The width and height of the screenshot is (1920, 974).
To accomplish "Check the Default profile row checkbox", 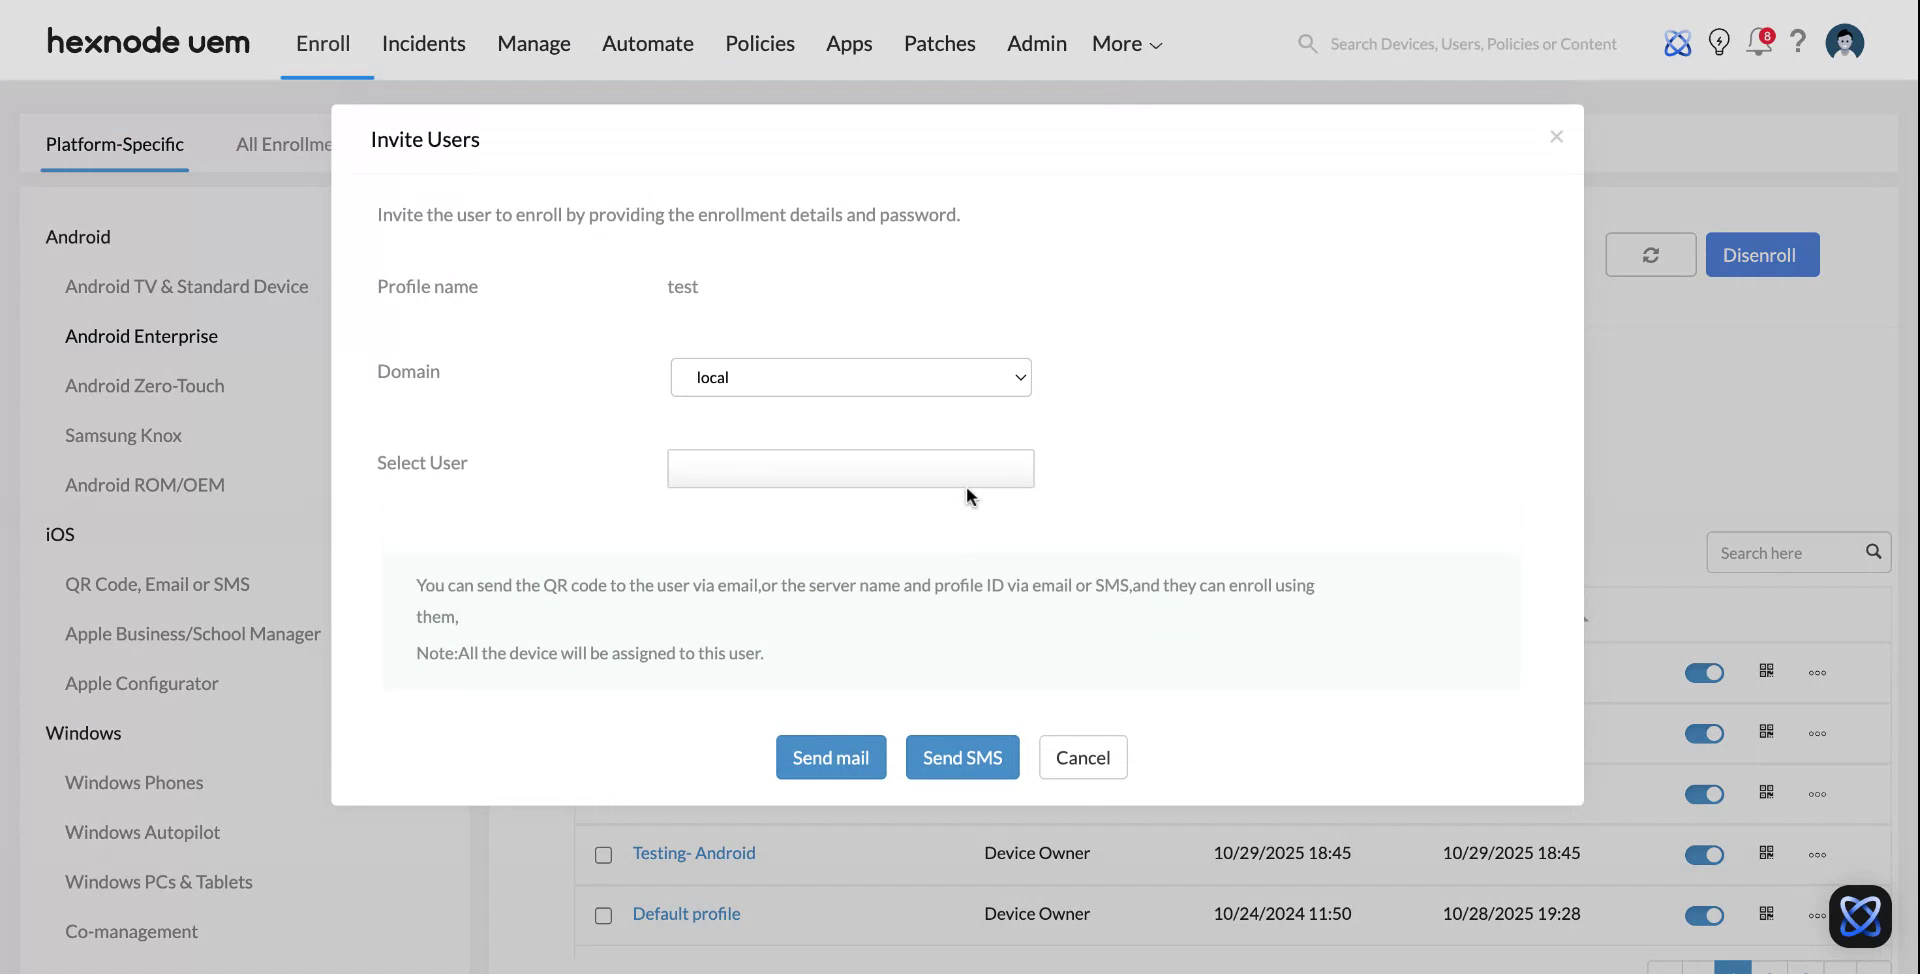I will [x=603, y=915].
